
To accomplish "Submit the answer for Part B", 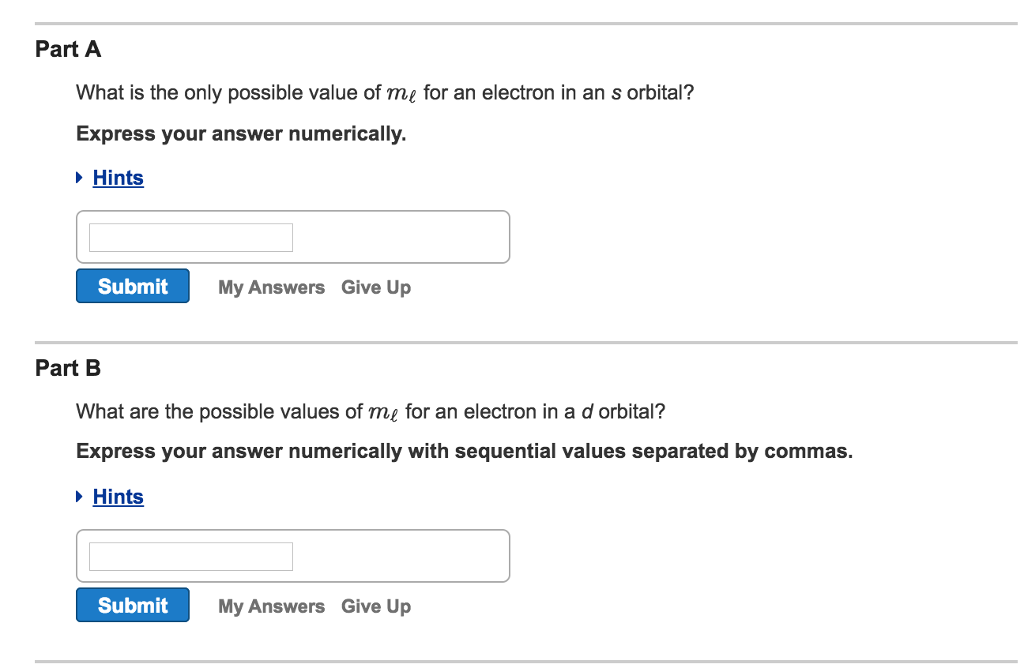I will (132, 605).
